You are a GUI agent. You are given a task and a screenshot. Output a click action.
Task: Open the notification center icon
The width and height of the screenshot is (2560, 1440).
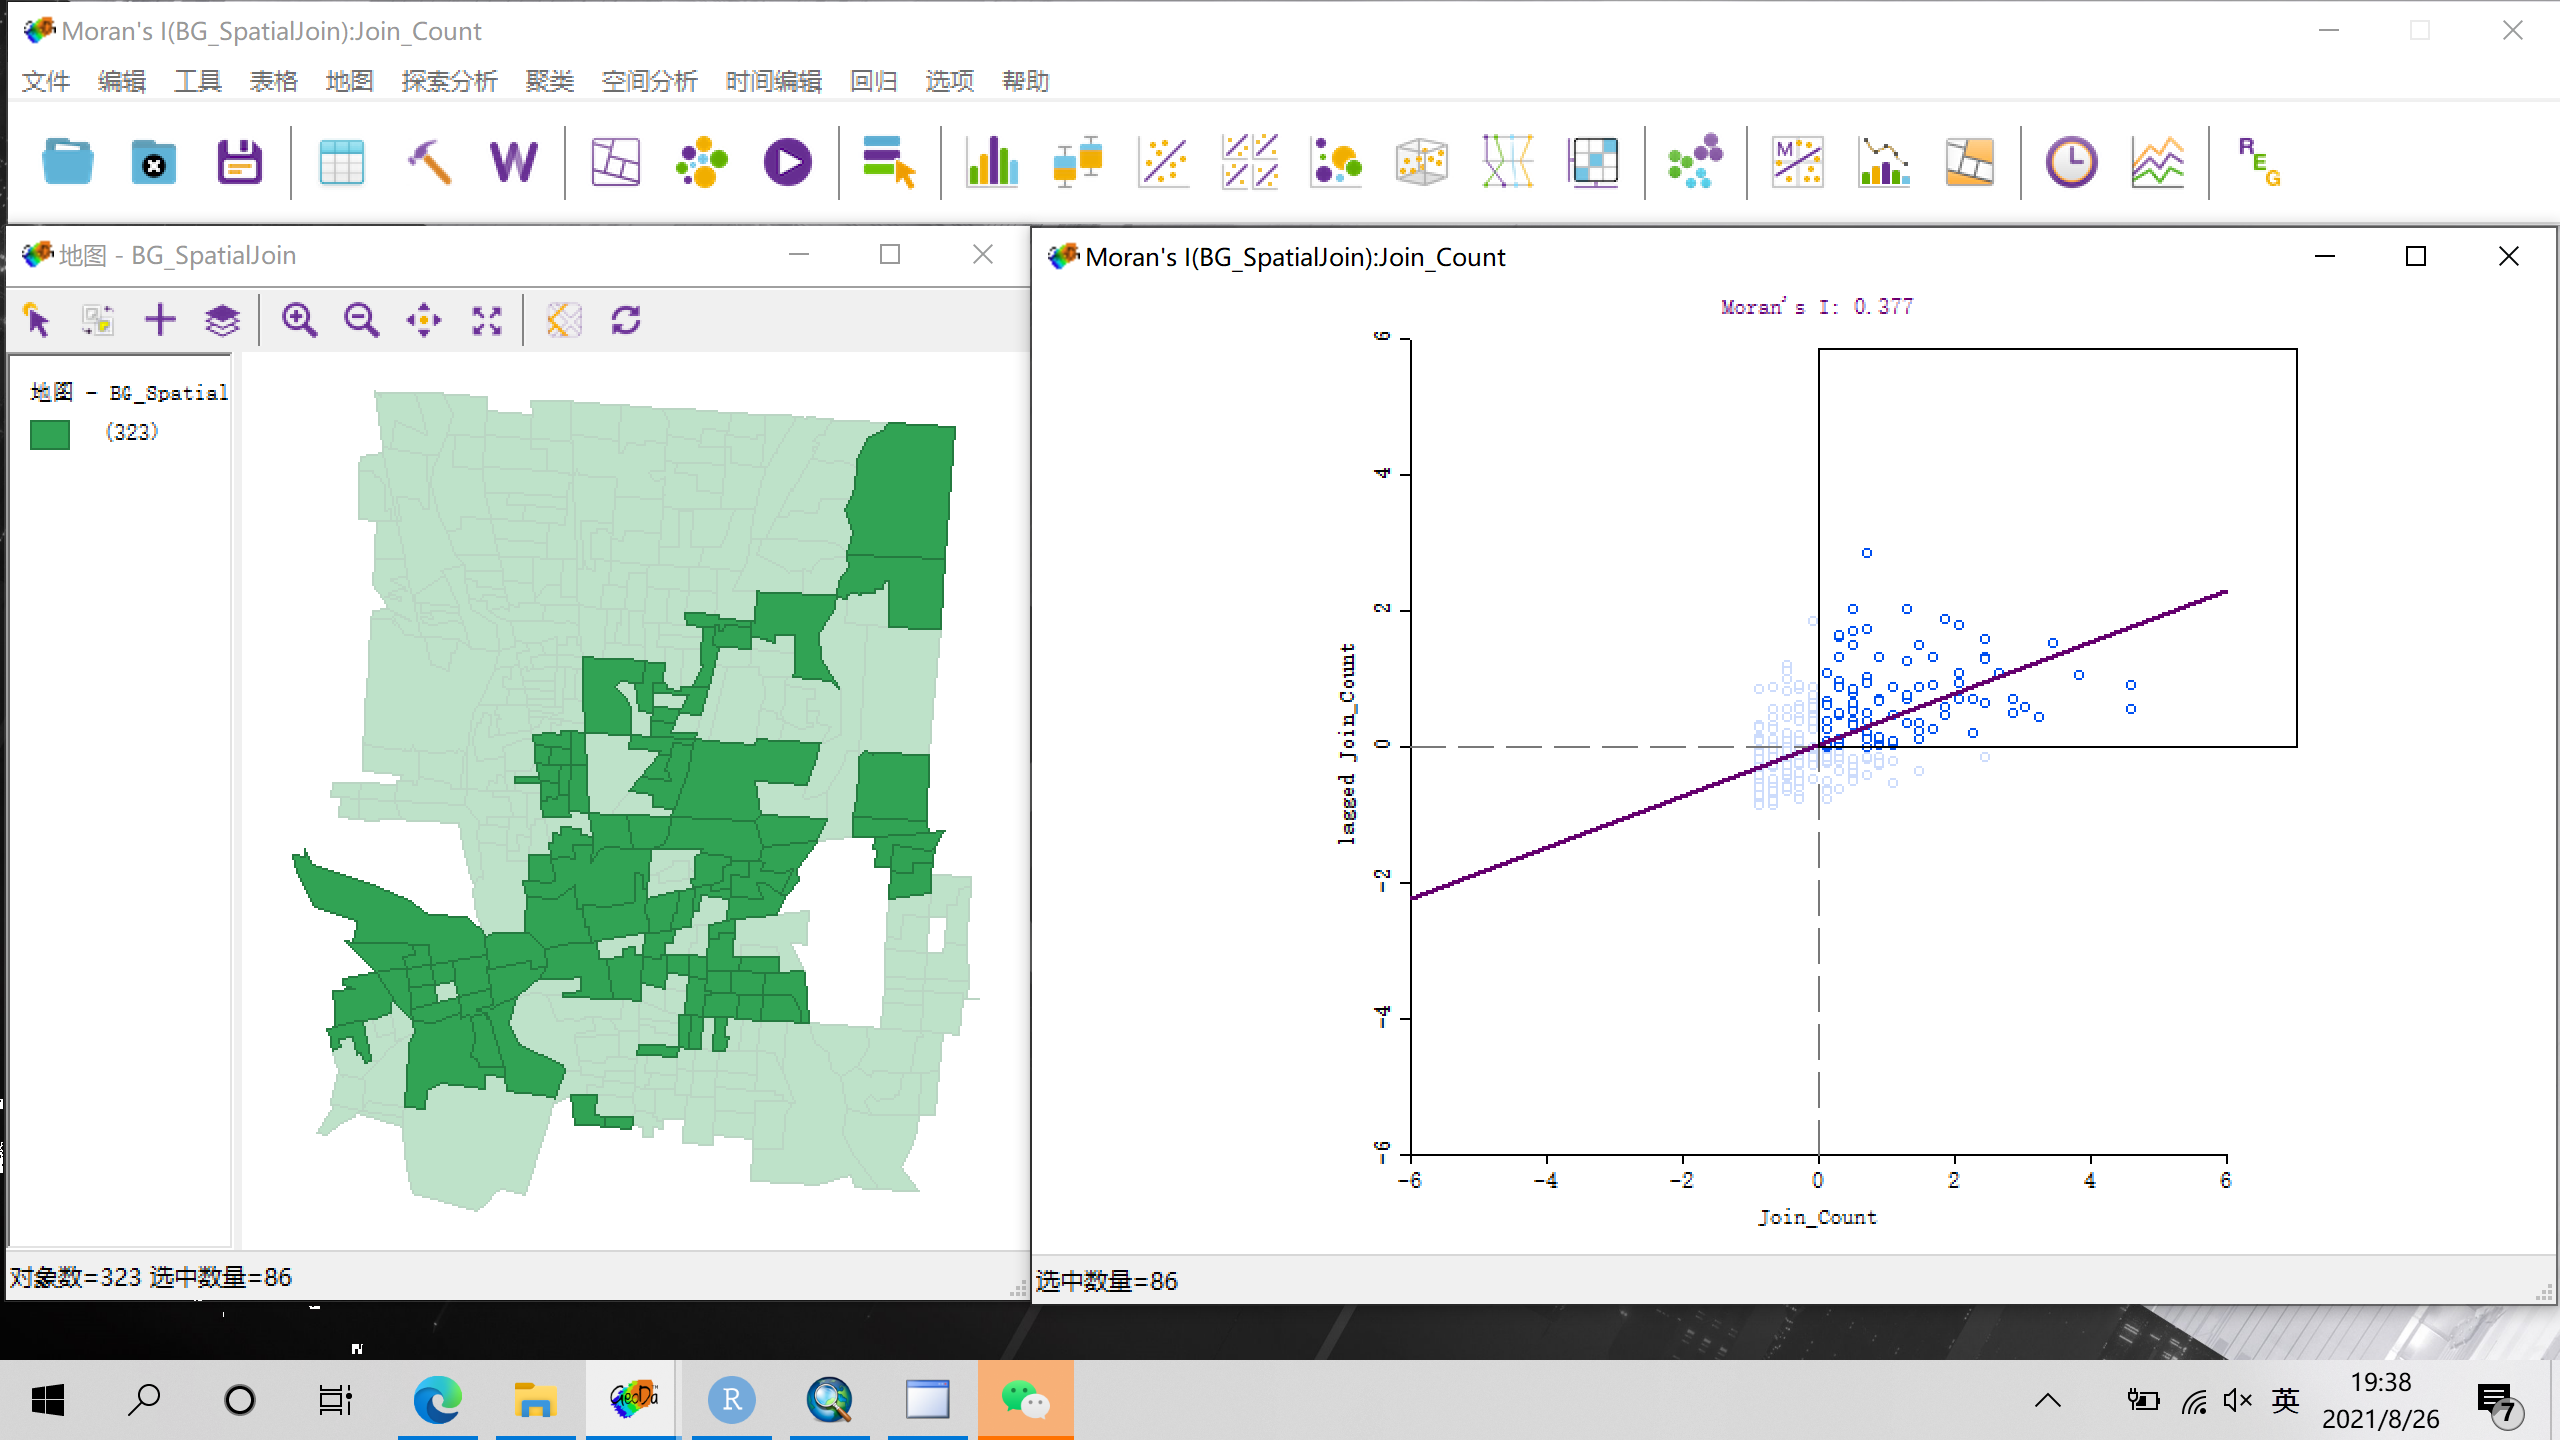[x=2500, y=1402]
